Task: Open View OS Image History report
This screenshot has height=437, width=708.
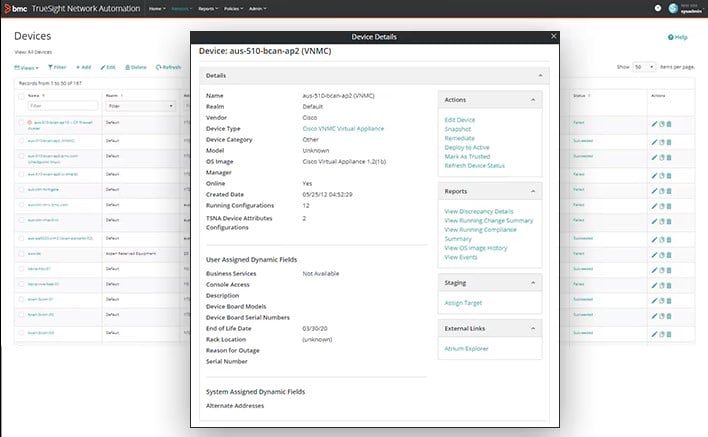Action: click(x=476, y=248)
